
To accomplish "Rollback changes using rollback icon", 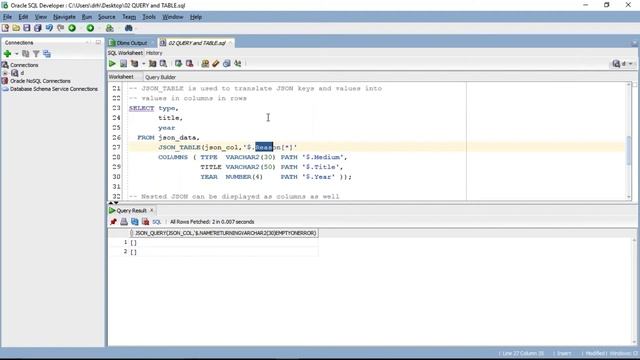I will coord(189,64).
